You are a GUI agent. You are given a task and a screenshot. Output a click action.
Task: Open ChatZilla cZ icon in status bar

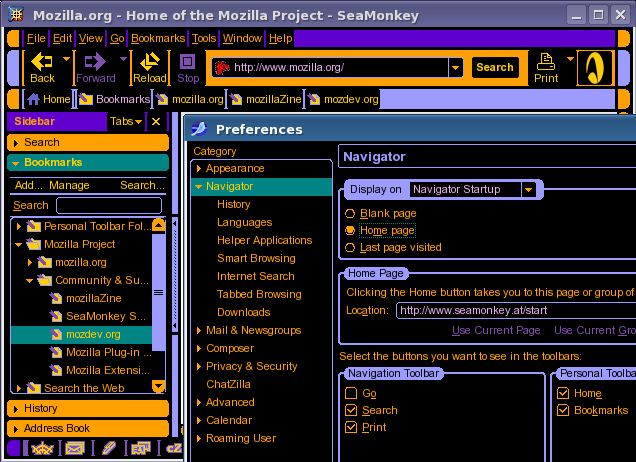pos(174,448)
